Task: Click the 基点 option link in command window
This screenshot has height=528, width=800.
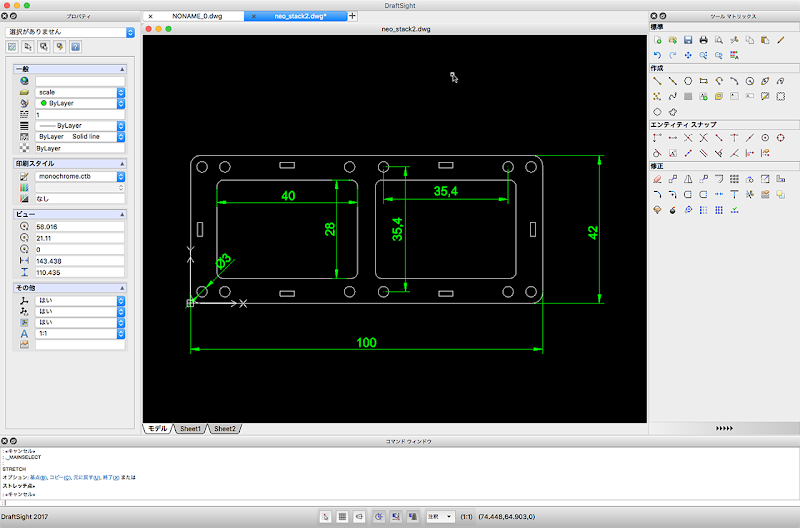Action: coord(38,477)
